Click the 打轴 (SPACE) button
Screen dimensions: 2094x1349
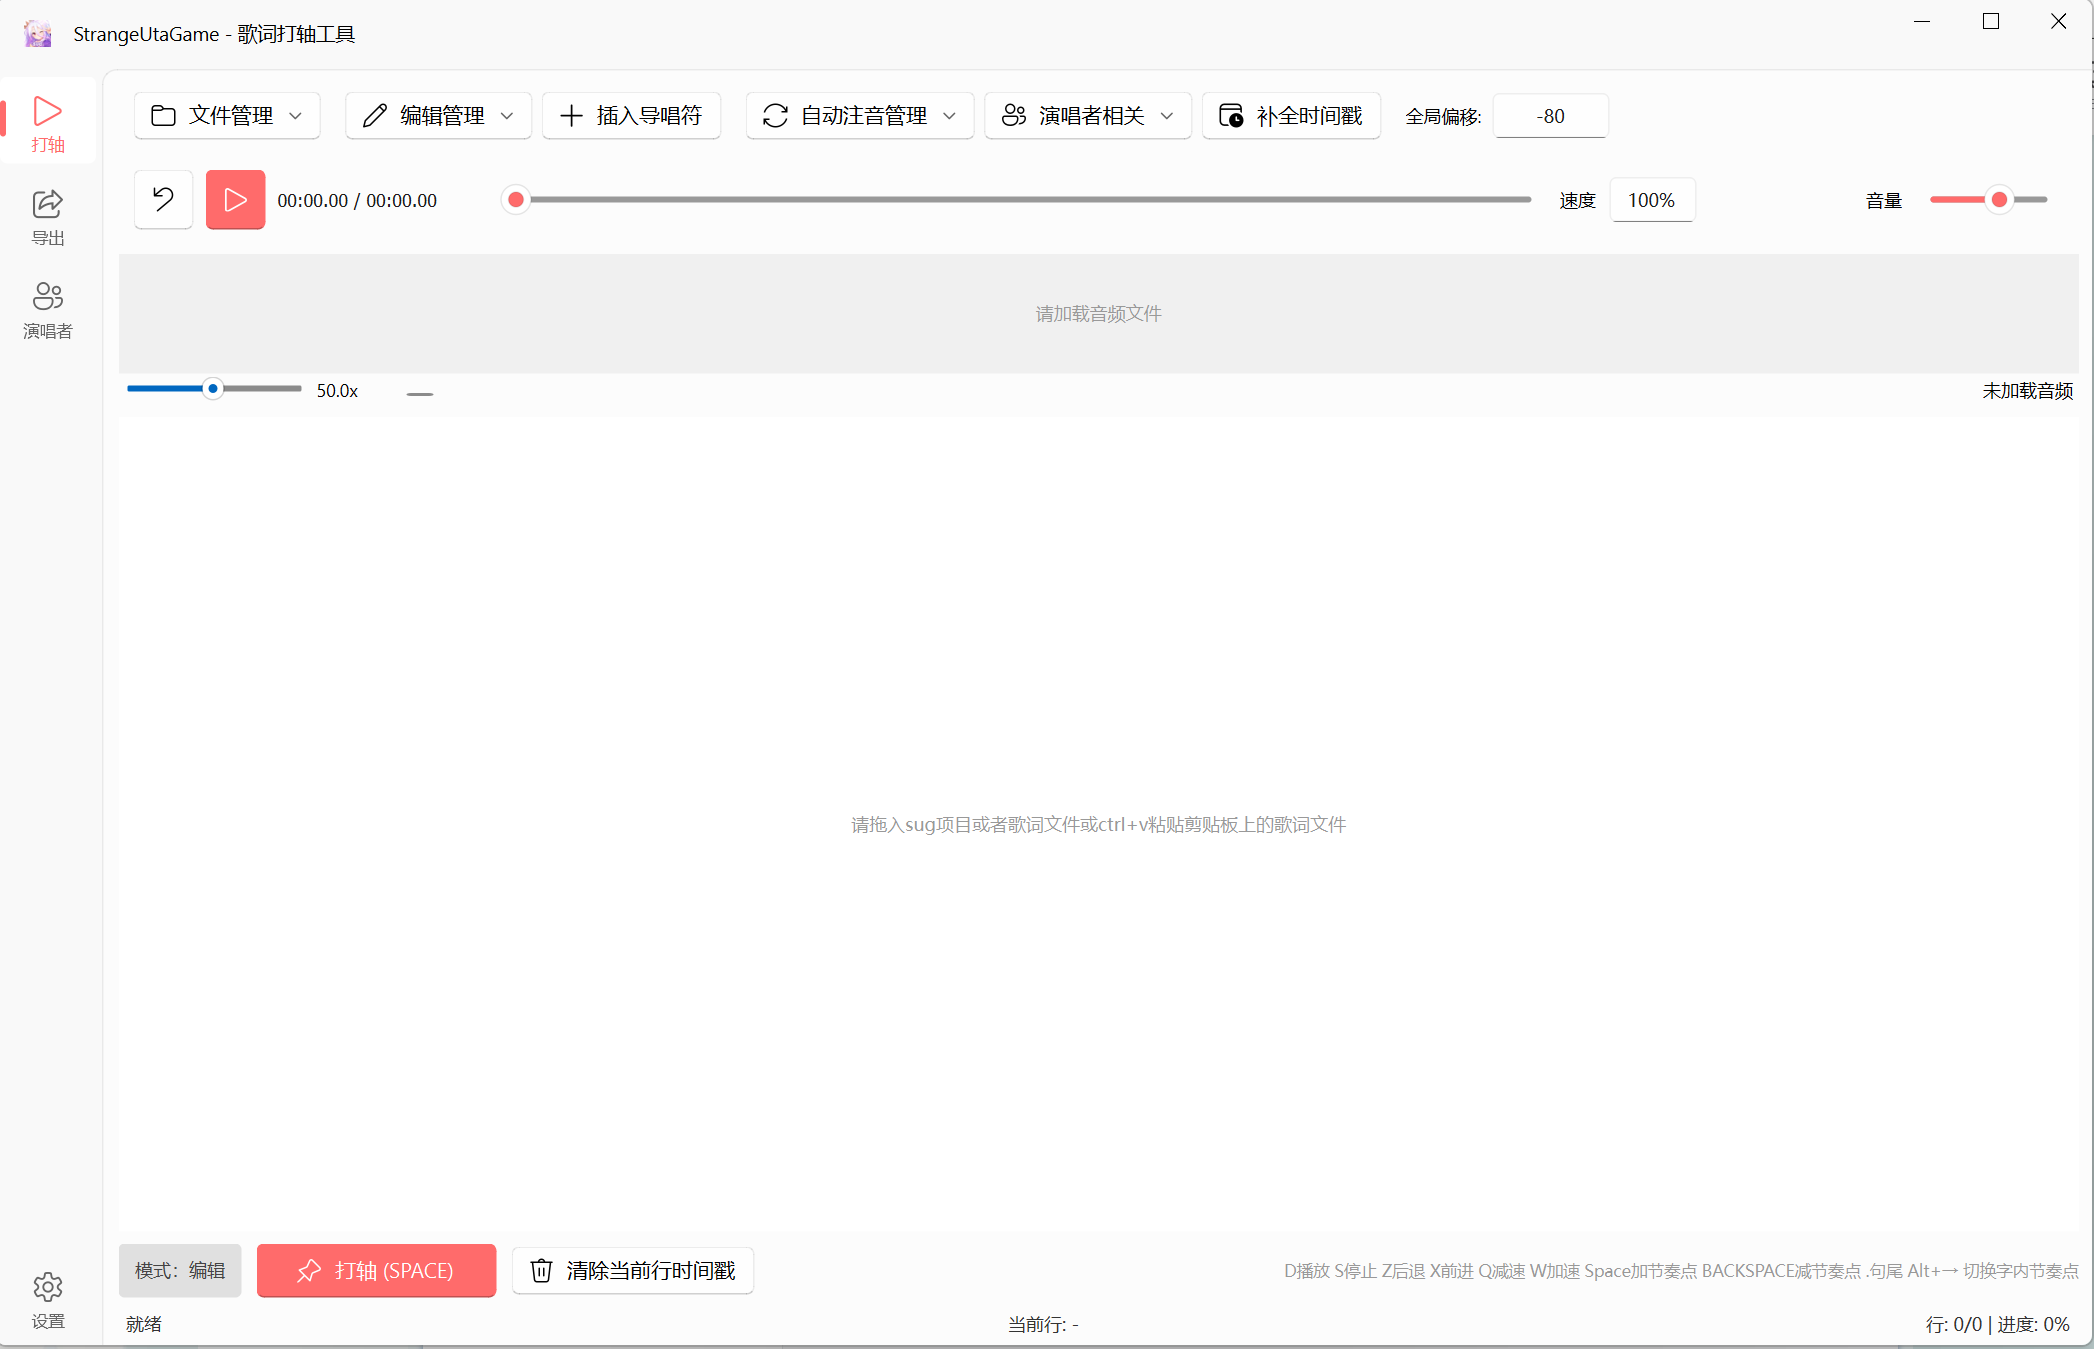(x=376, y=1271)
